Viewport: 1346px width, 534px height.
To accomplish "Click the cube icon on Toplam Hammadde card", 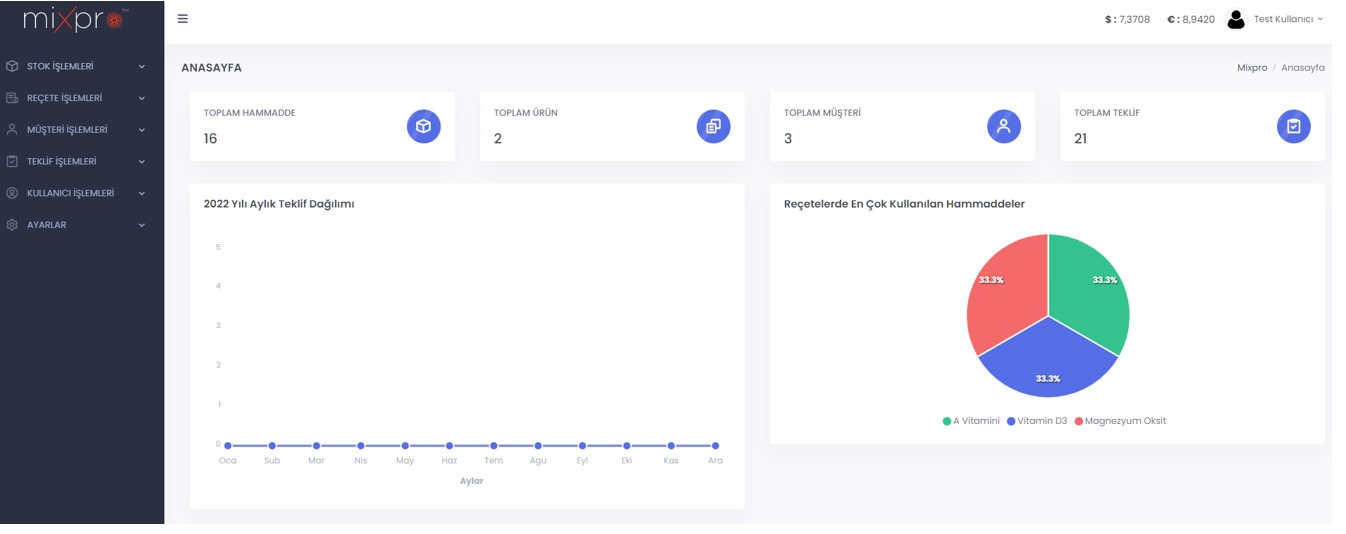I will click(423, 126).
